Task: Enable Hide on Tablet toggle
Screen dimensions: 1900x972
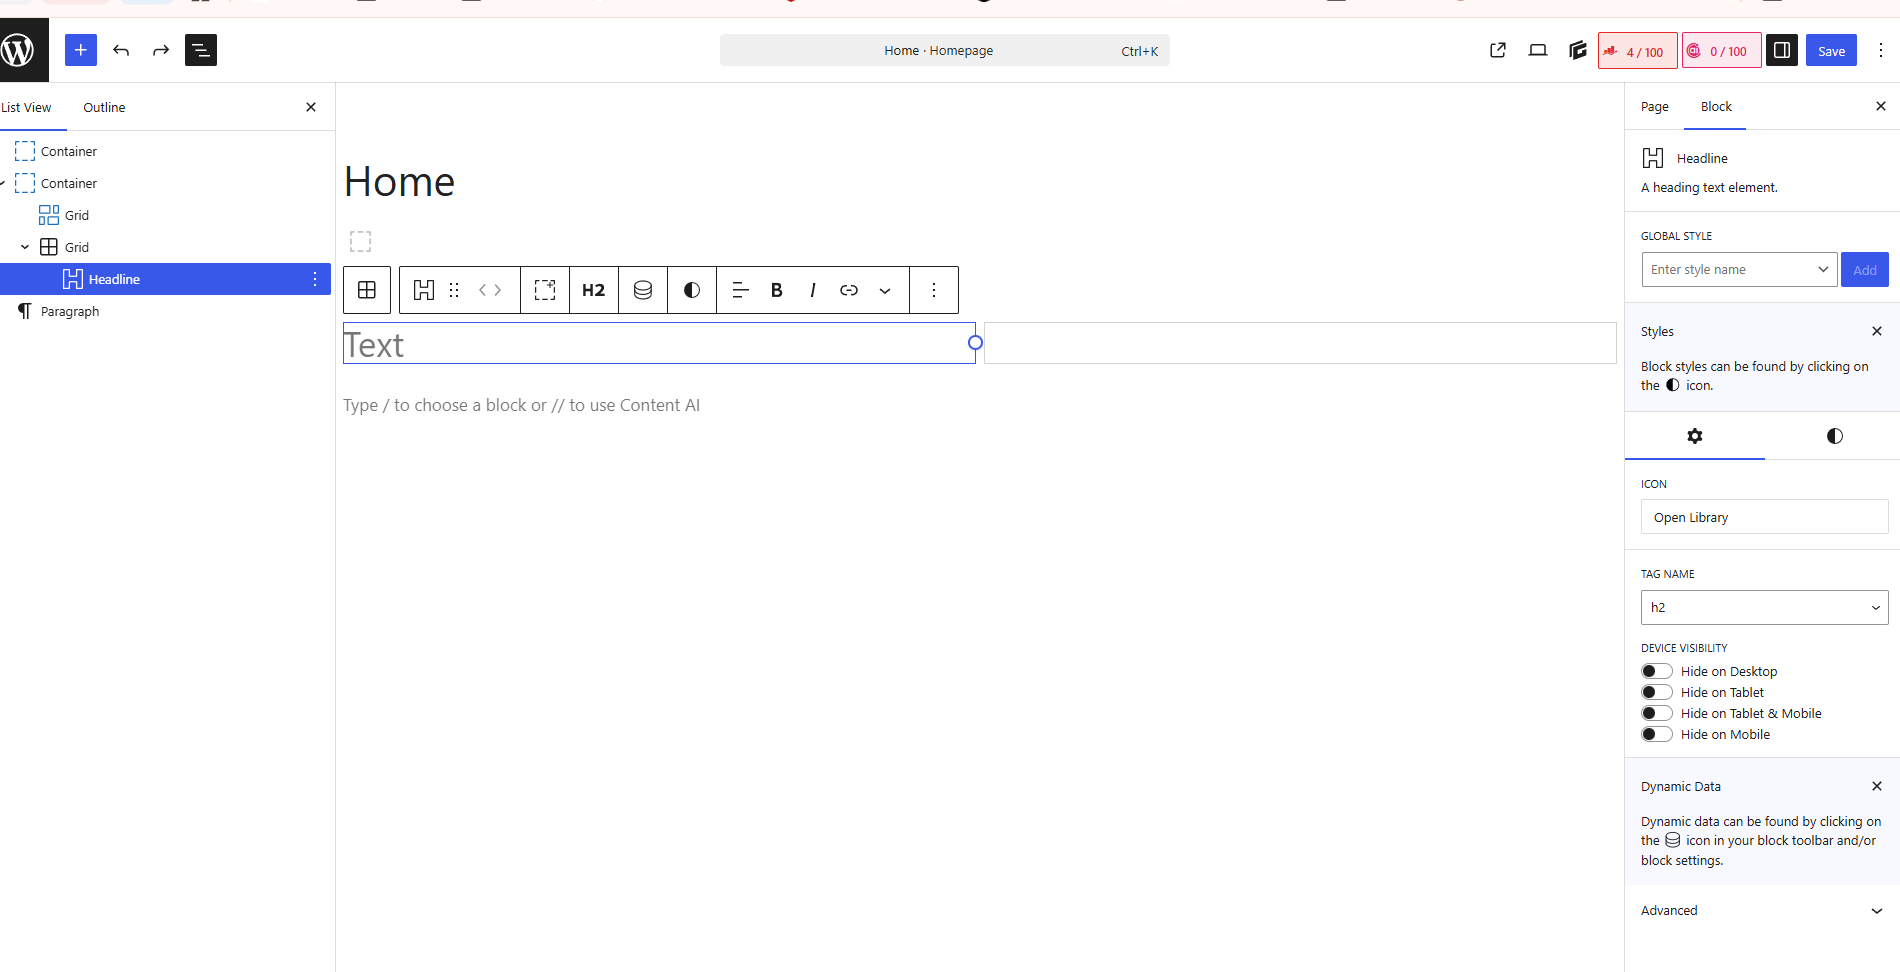Action: coord(1657,692)
